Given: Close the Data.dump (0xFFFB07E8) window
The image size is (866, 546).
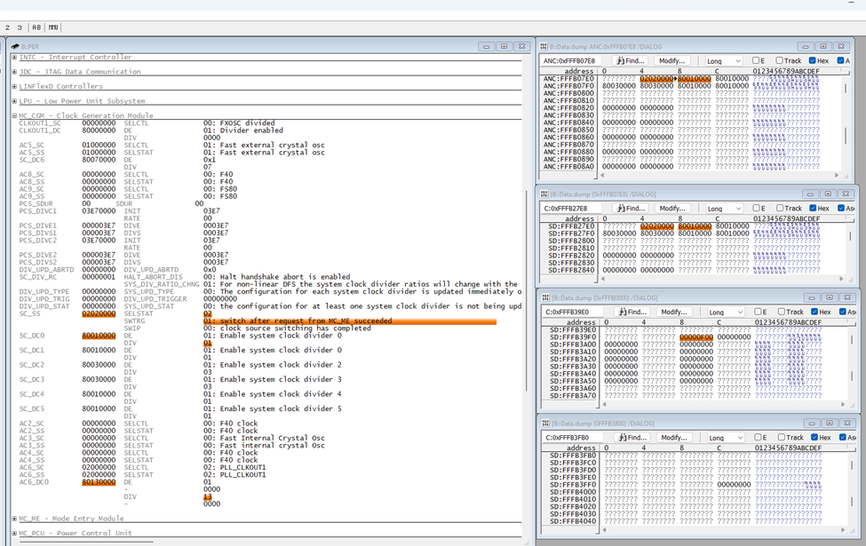Looking at the screenshot, I should (846, 194).
